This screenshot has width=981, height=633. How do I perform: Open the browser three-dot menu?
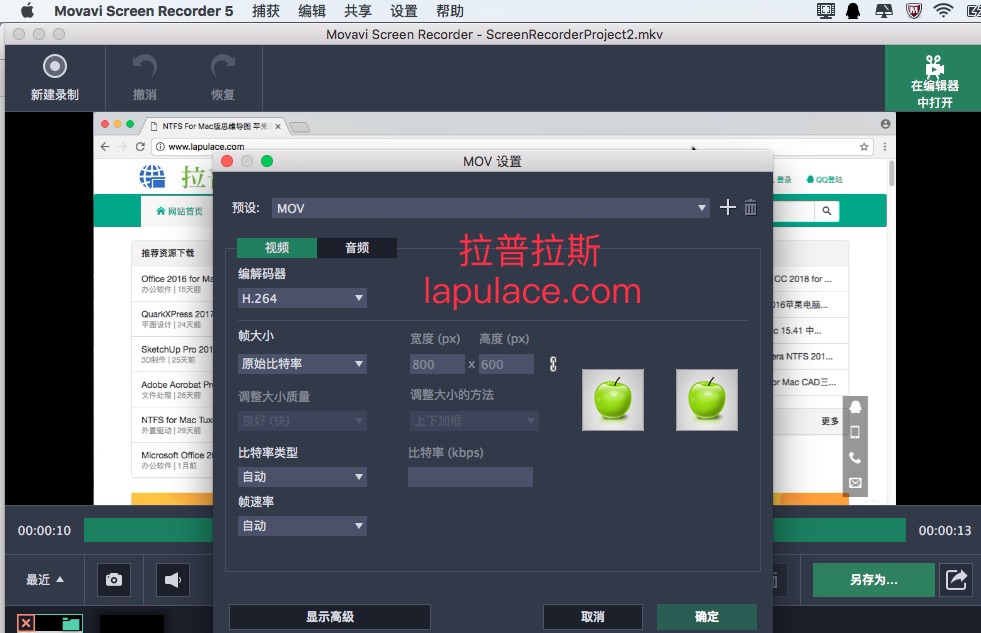coord(885,146)
